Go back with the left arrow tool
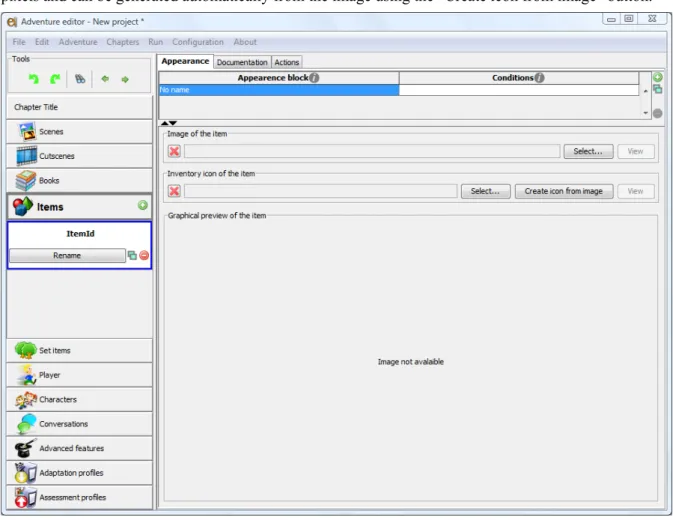Viewport: 673px width, 520px height. (x=105, y=79)
